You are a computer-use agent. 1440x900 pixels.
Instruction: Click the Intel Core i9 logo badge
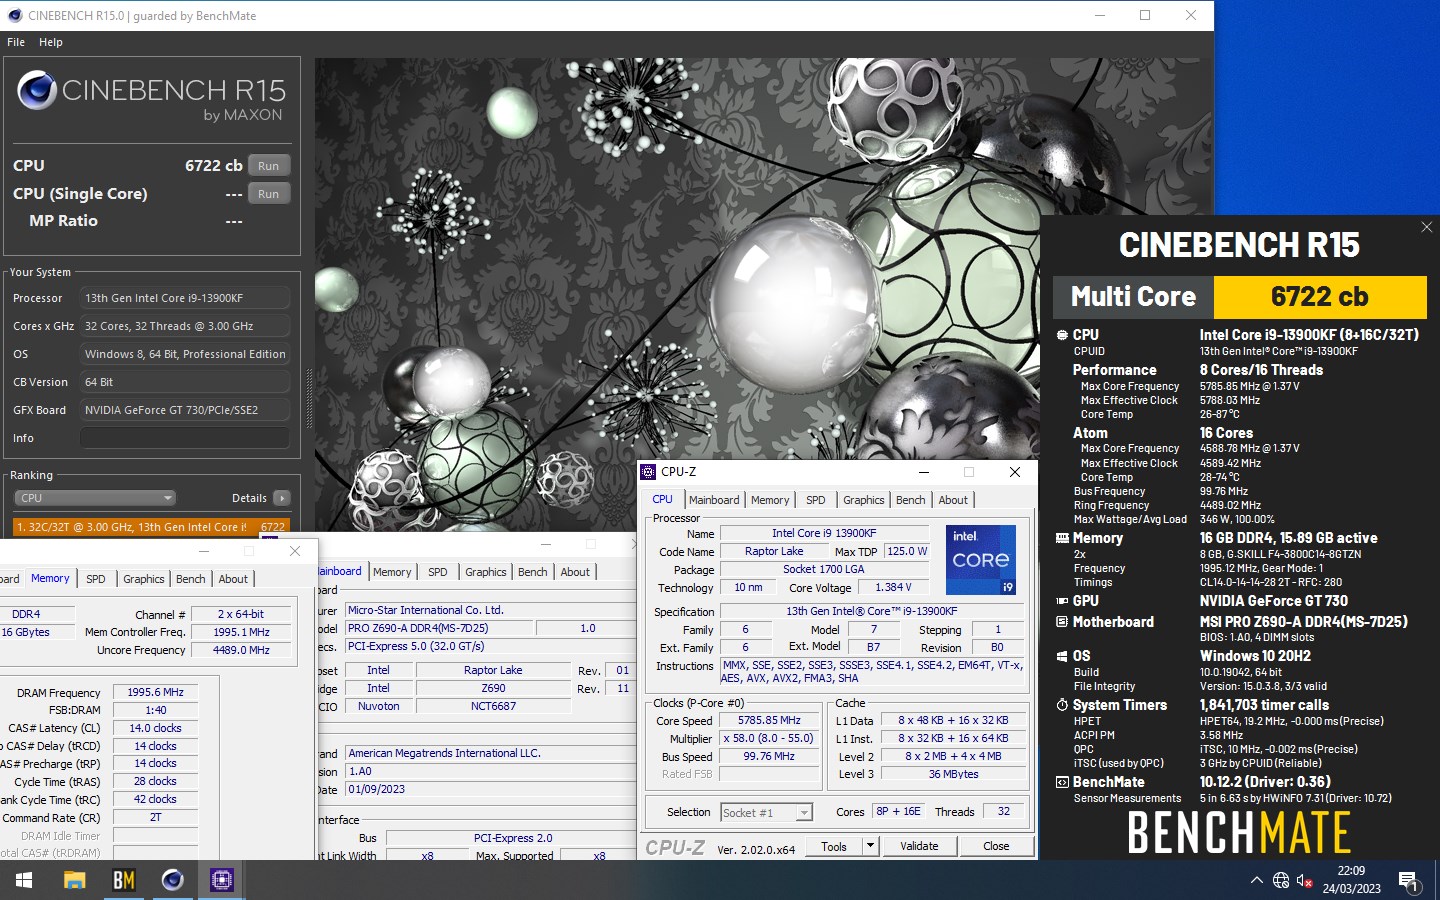click(981, 560)
